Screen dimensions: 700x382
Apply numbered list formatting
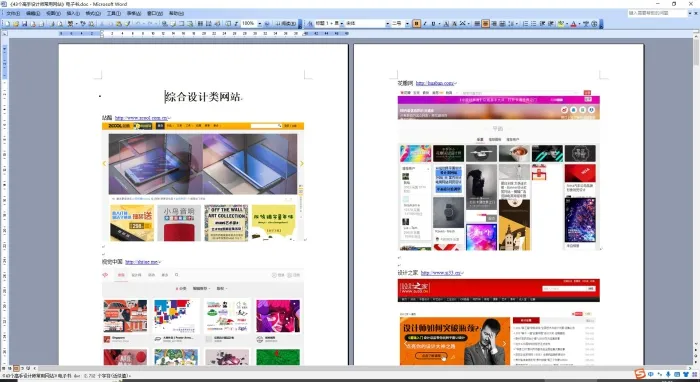[x=526, y=24]
